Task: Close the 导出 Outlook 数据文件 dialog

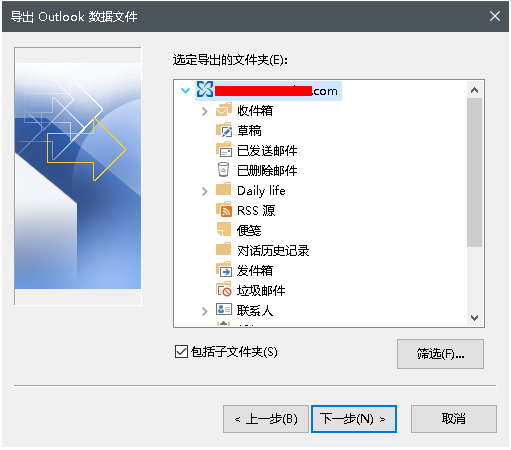Action: coord(495,16)
